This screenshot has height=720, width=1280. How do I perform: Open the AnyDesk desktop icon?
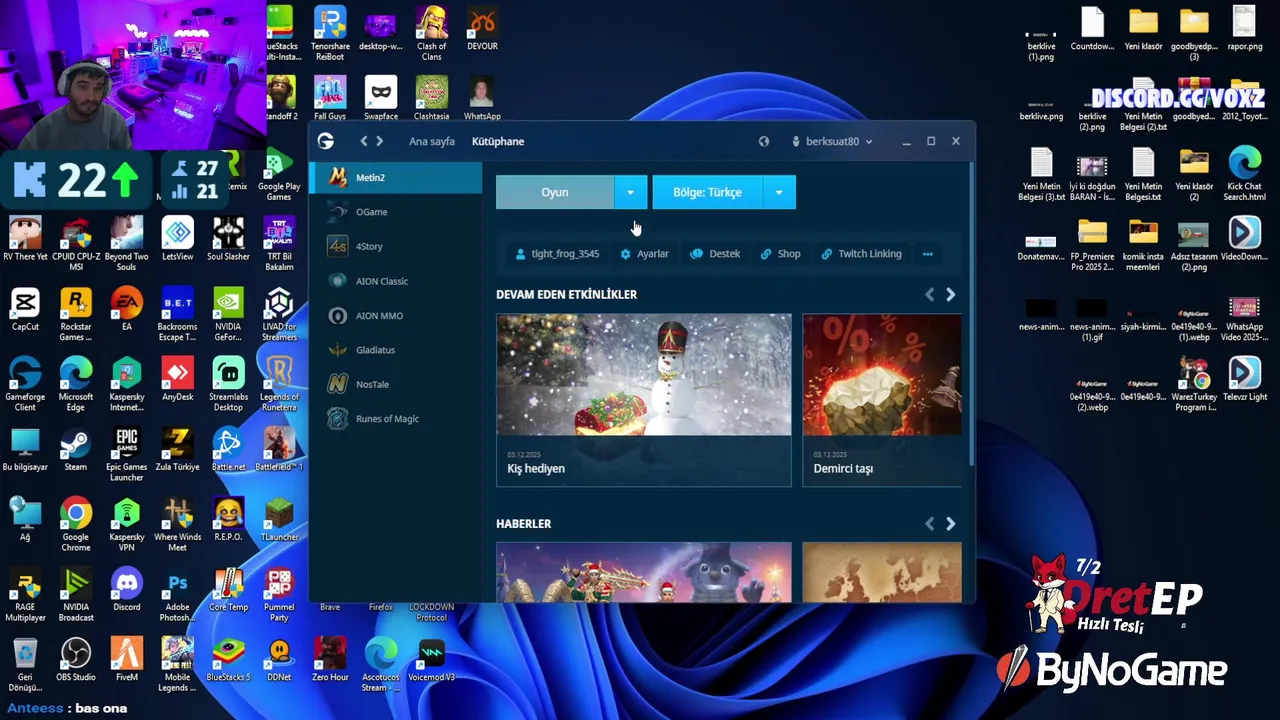click(x=177, y=379)
